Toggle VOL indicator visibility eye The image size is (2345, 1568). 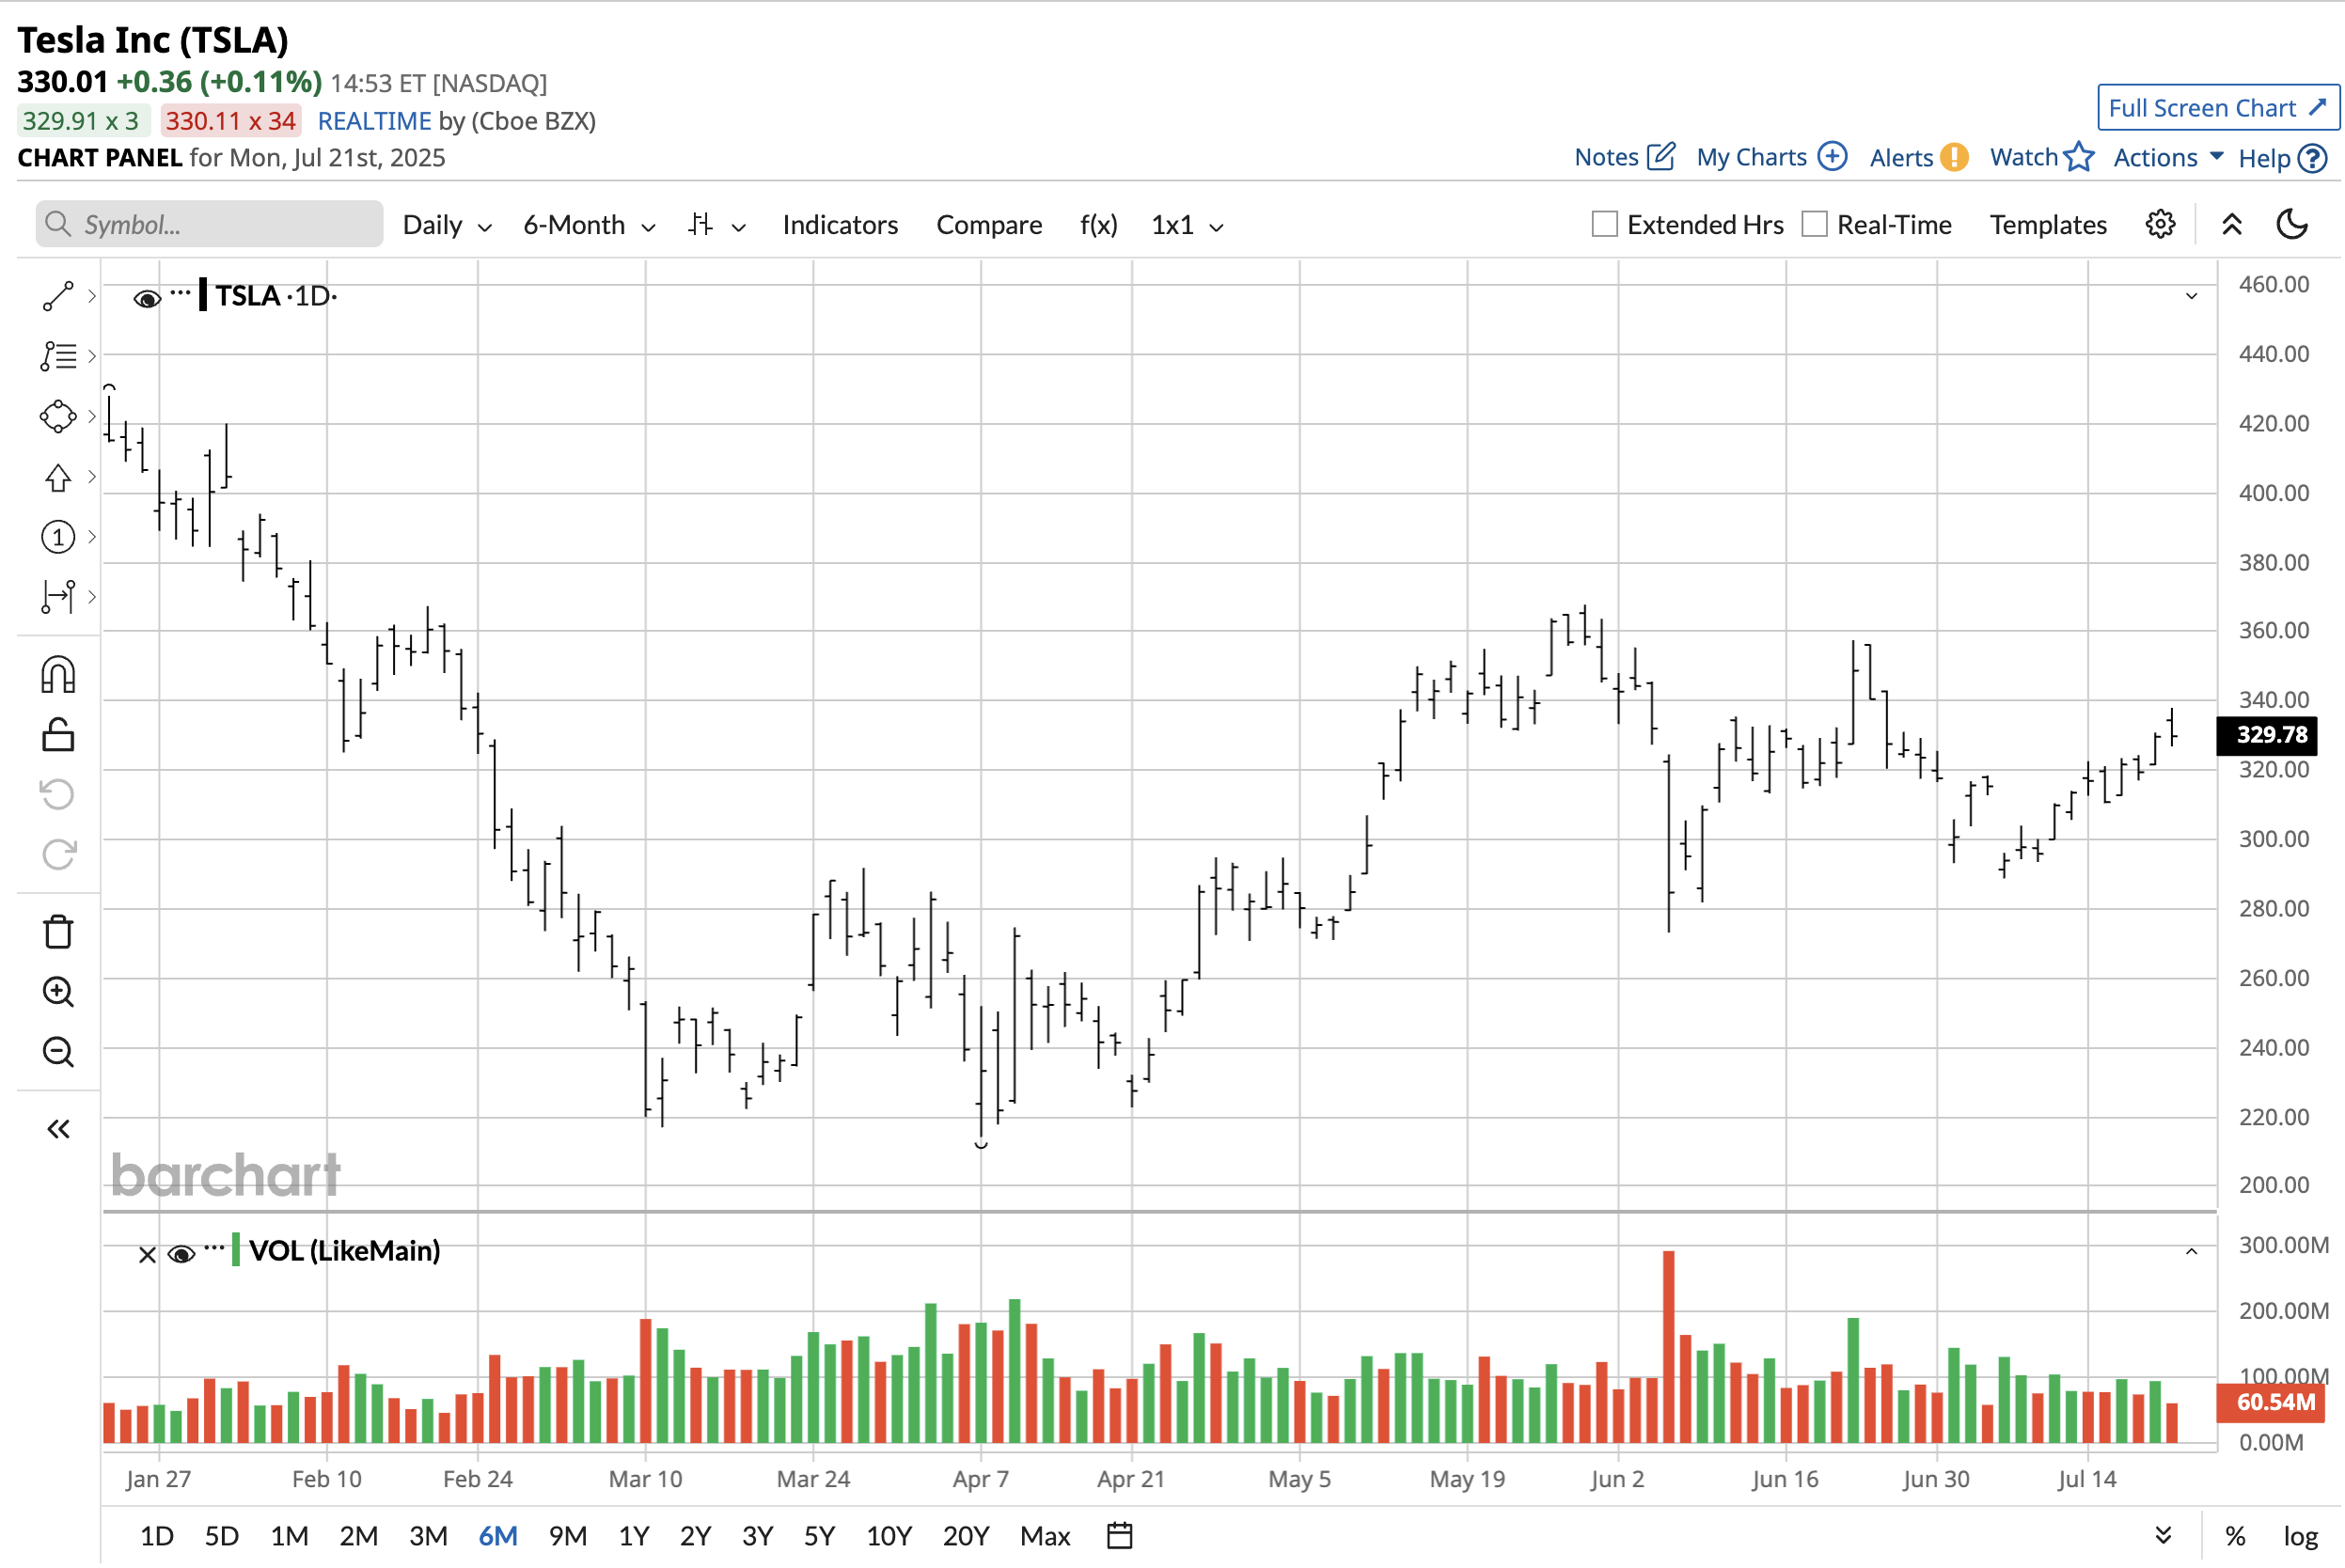181,1254
